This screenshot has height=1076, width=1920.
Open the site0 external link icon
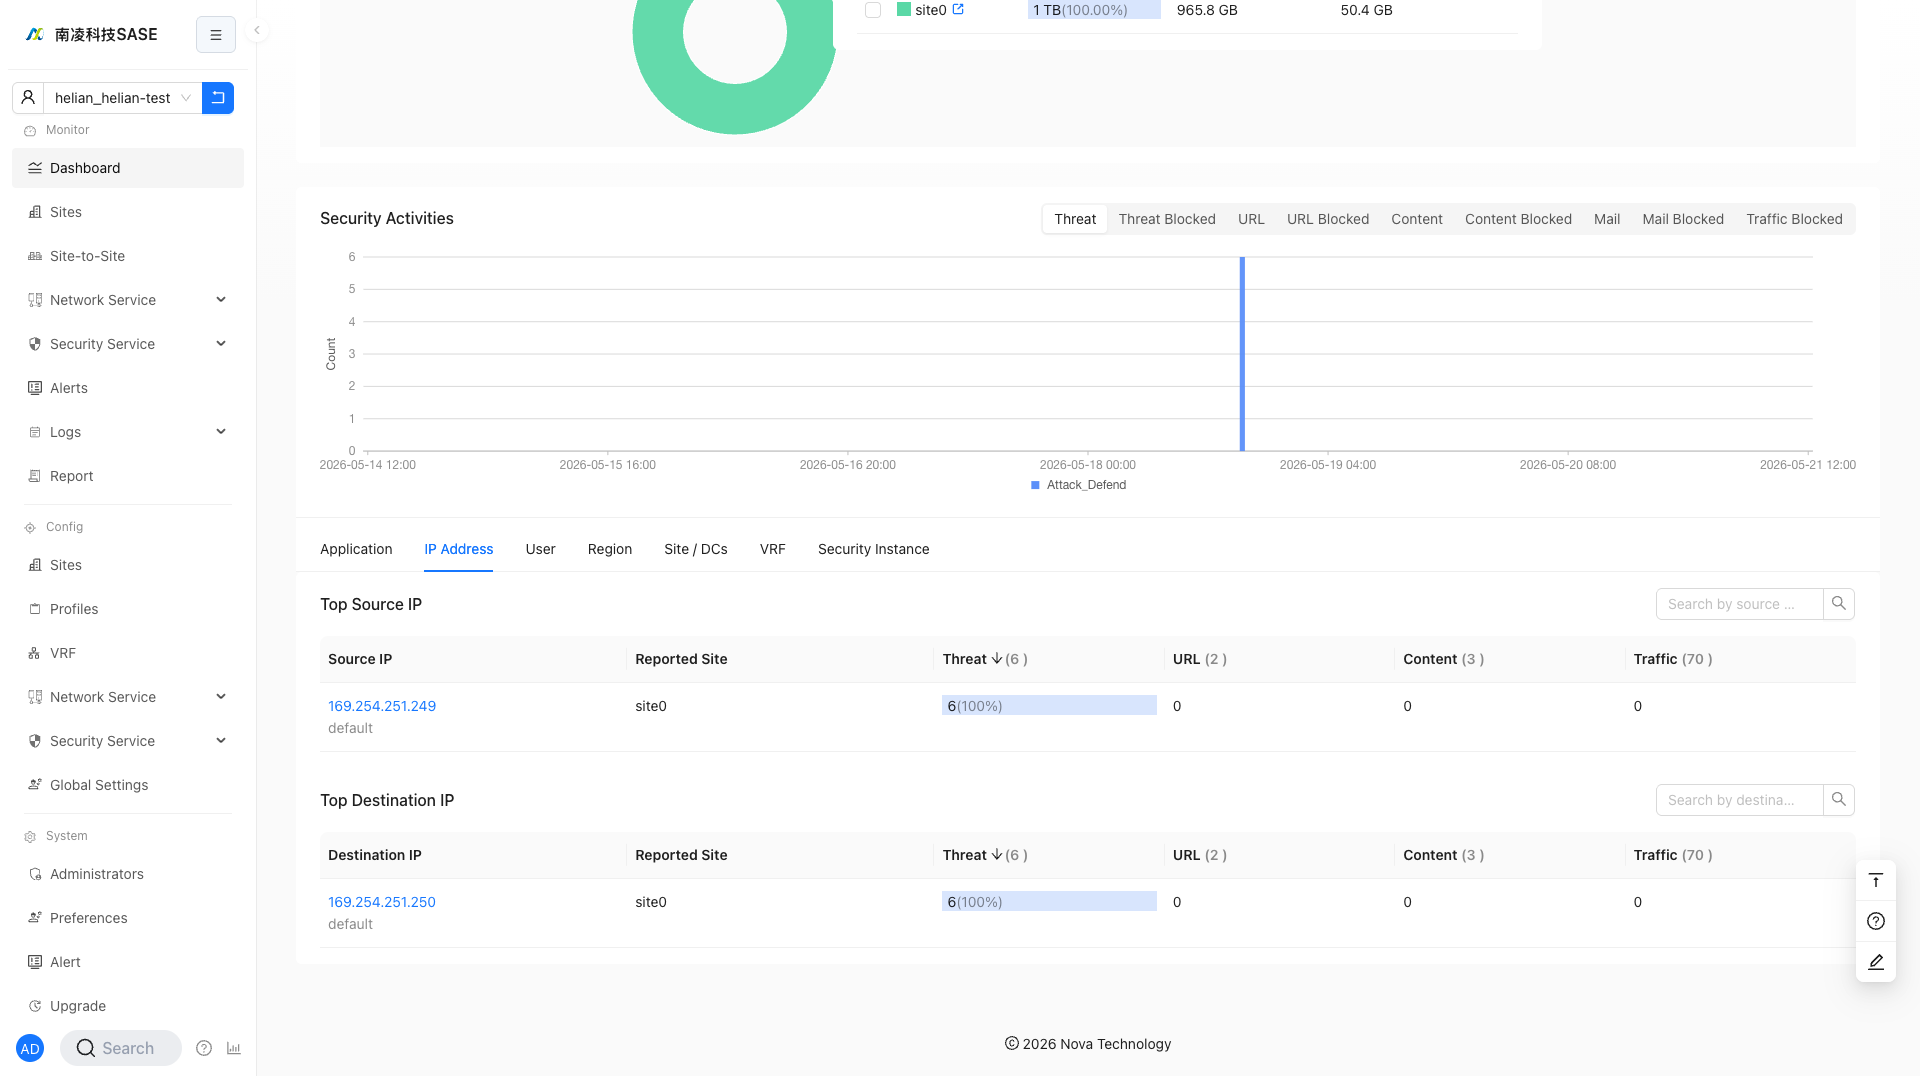click(958, 9)
